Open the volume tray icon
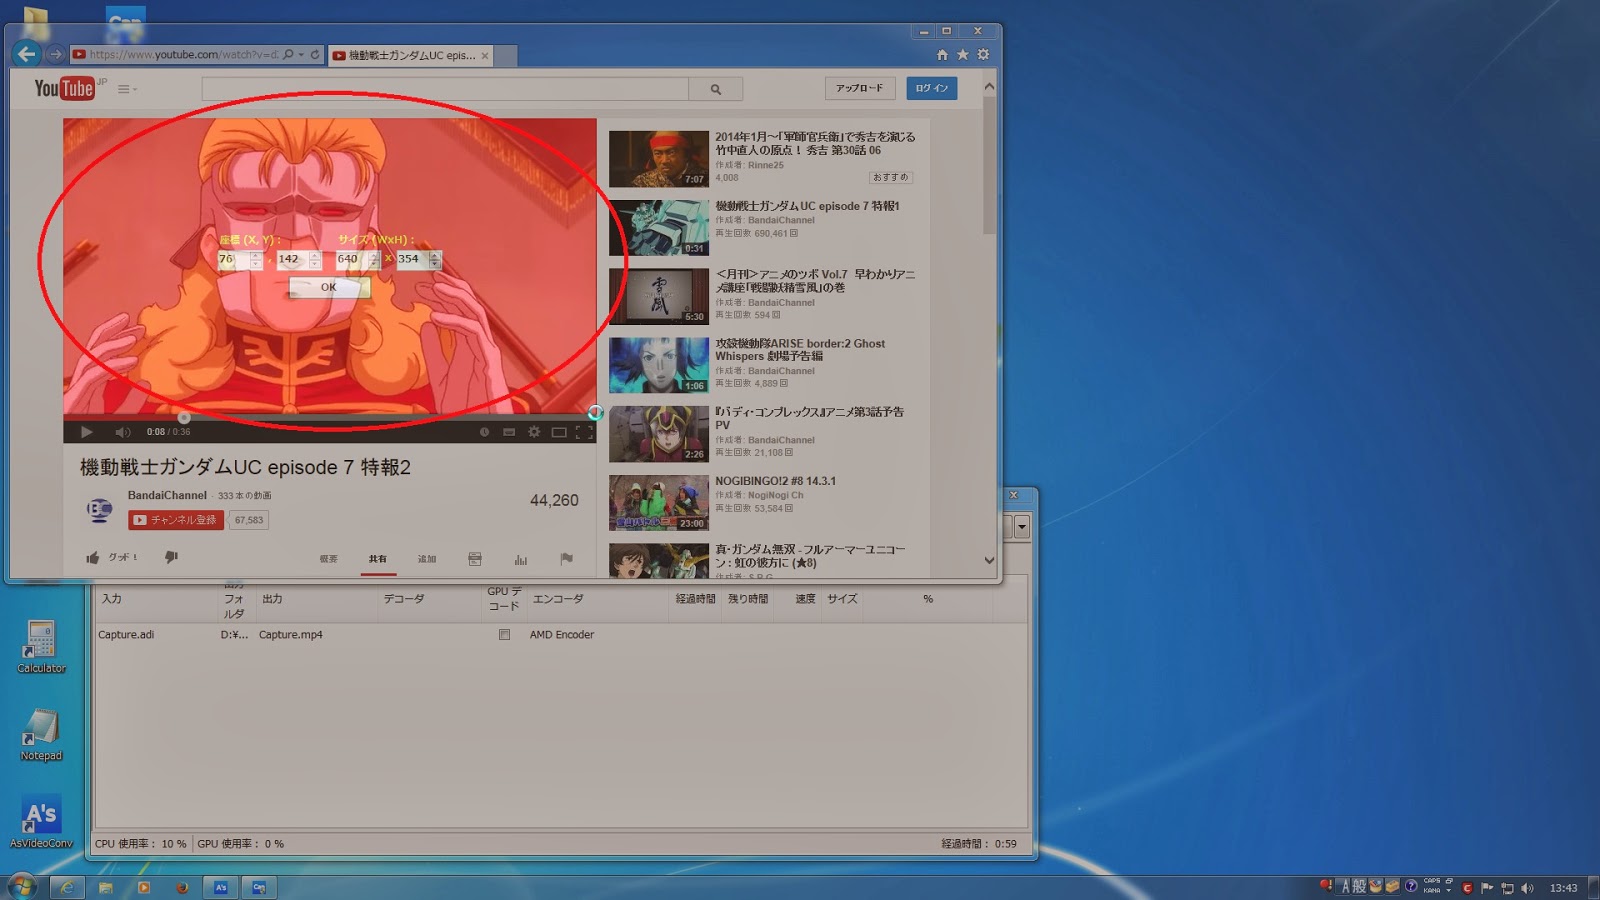Screen dimensions: 1600x900 [x=1527, y=888]
